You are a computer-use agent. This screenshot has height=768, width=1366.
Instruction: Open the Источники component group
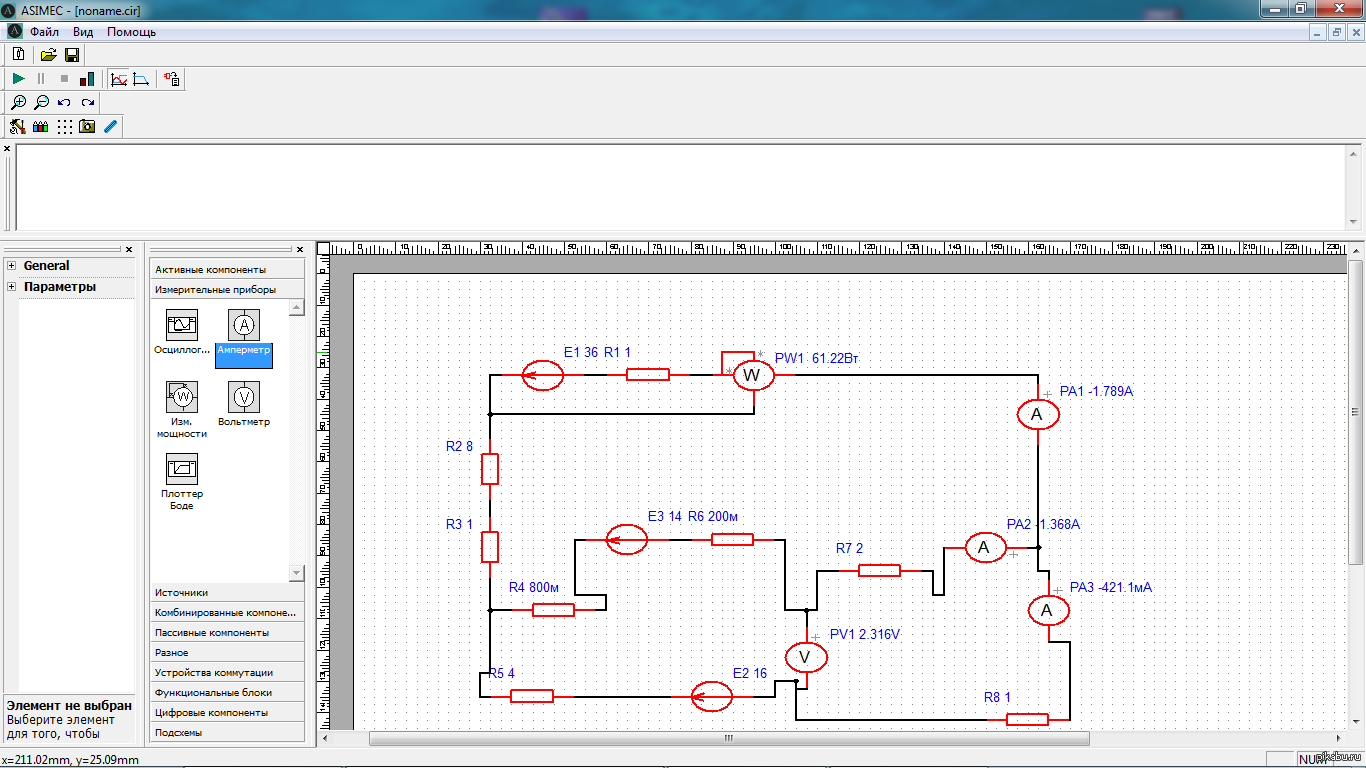point(227,593)
